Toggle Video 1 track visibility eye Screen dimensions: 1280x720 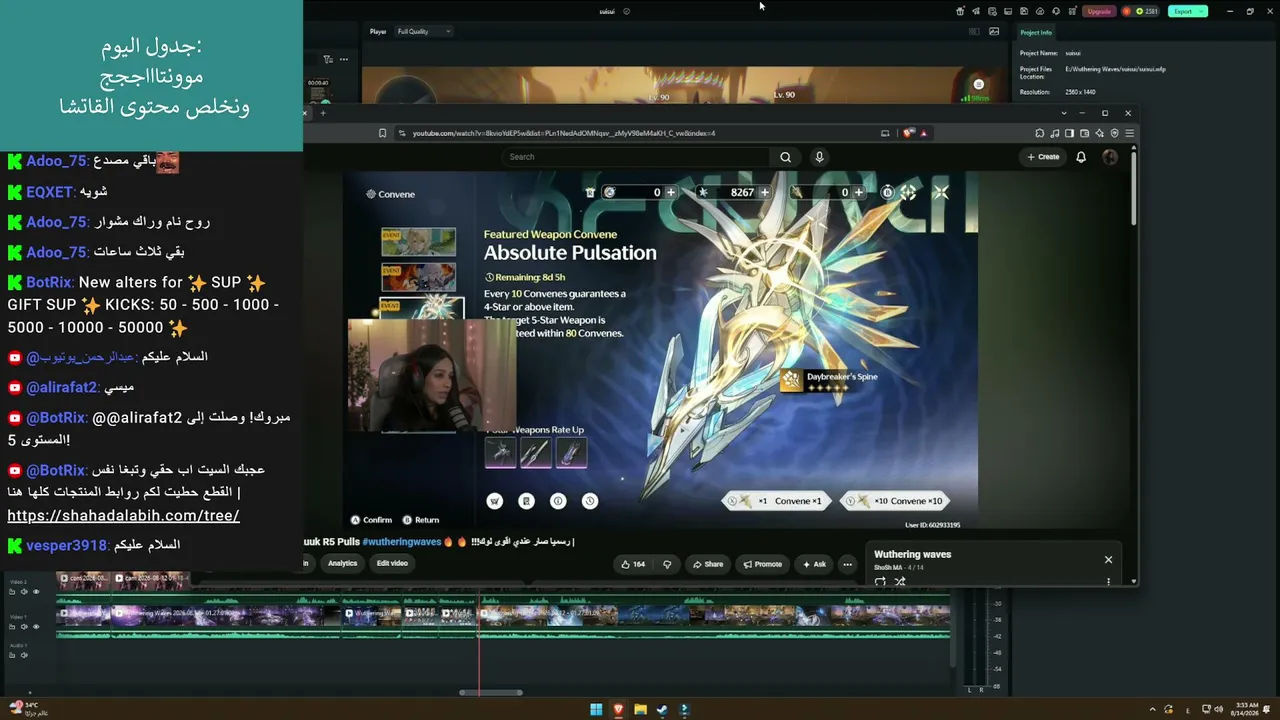tap(36, 627)
